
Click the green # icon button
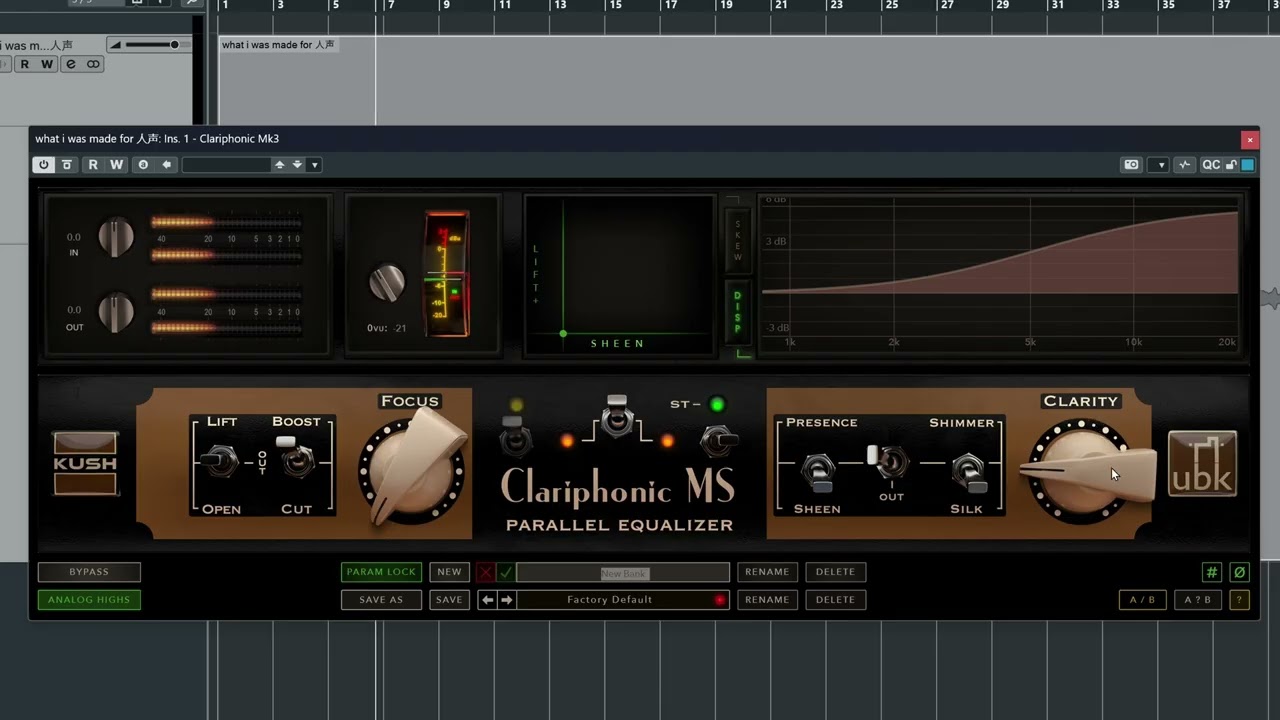click(x=1212, y=572)
